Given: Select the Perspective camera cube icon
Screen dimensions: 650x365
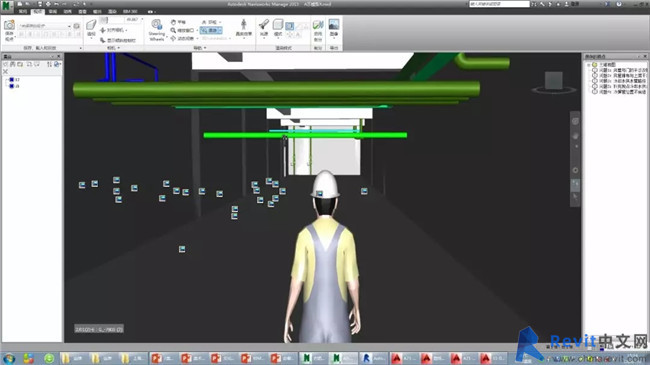Looking at the screenshot, I should (x=91, y=25).
